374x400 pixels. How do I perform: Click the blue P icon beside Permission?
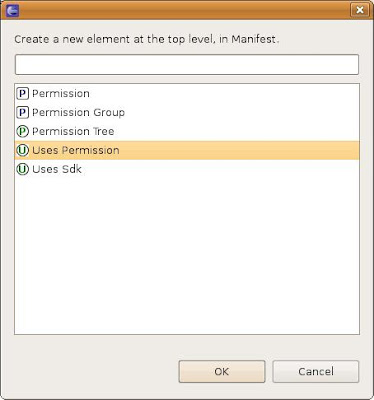coord(23,94)
